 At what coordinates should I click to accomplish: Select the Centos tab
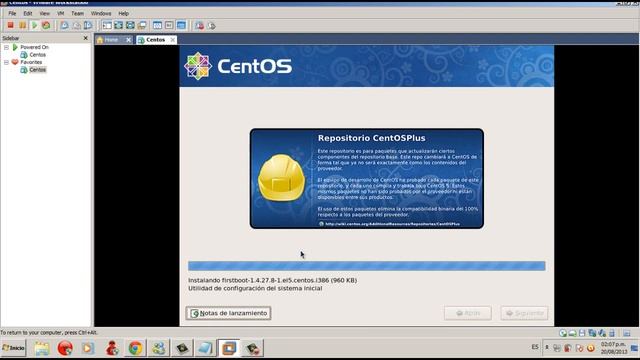pos(155,40)
